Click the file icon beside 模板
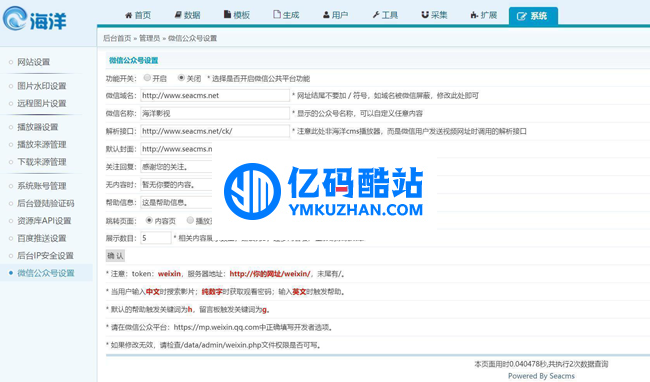Image resolution: width=650 pixels, height=382 pixels. pos(227,15)
